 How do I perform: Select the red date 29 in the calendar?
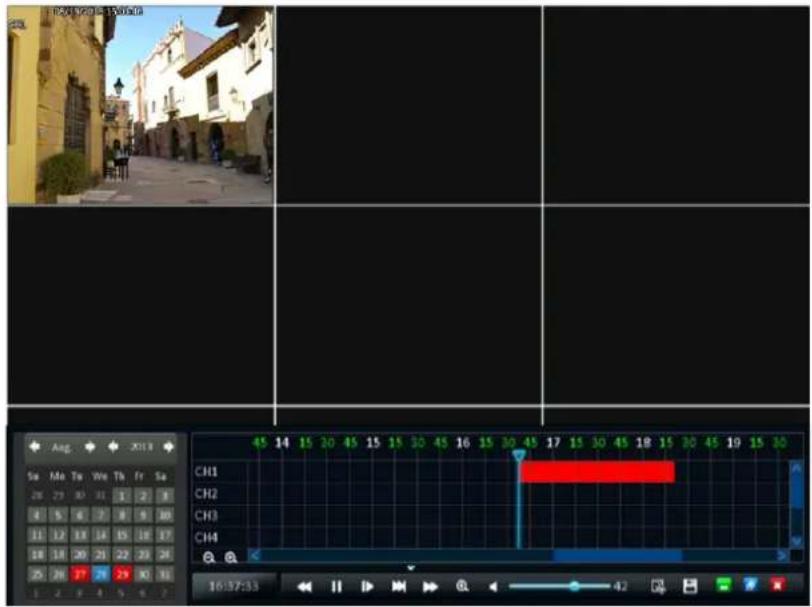tap(122, 574)
